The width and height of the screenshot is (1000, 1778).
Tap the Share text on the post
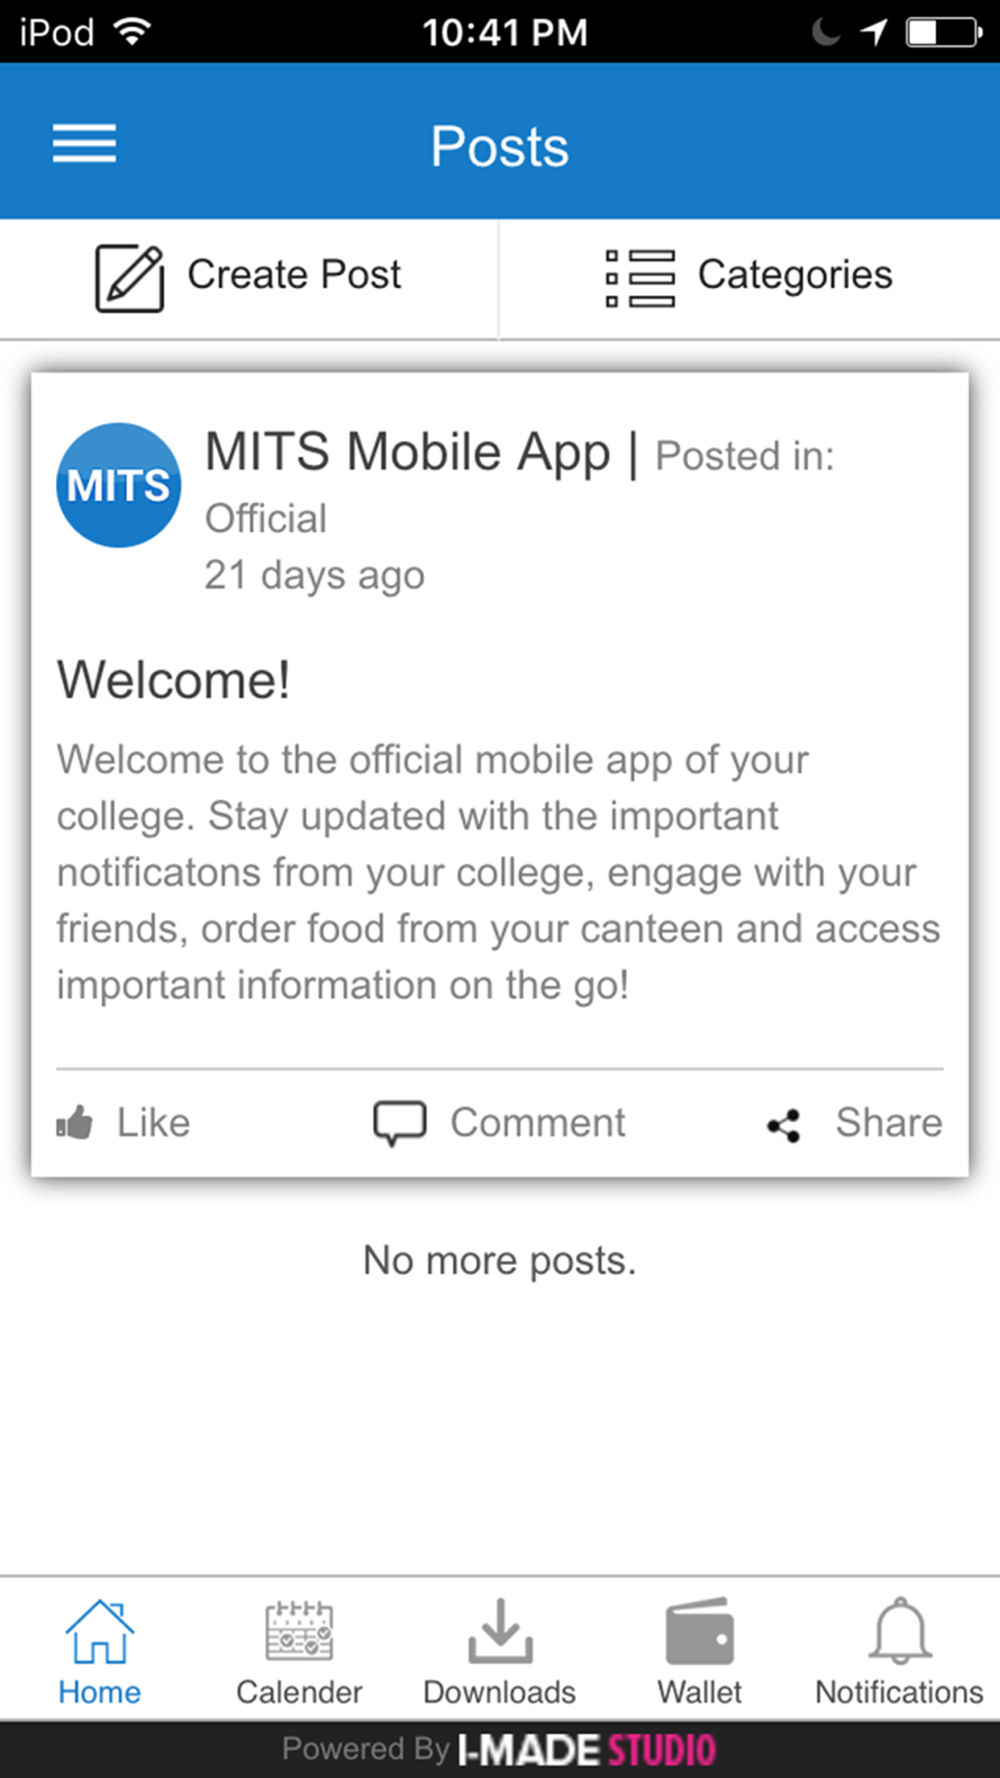pyautogui.click(x=889, y=1123)
